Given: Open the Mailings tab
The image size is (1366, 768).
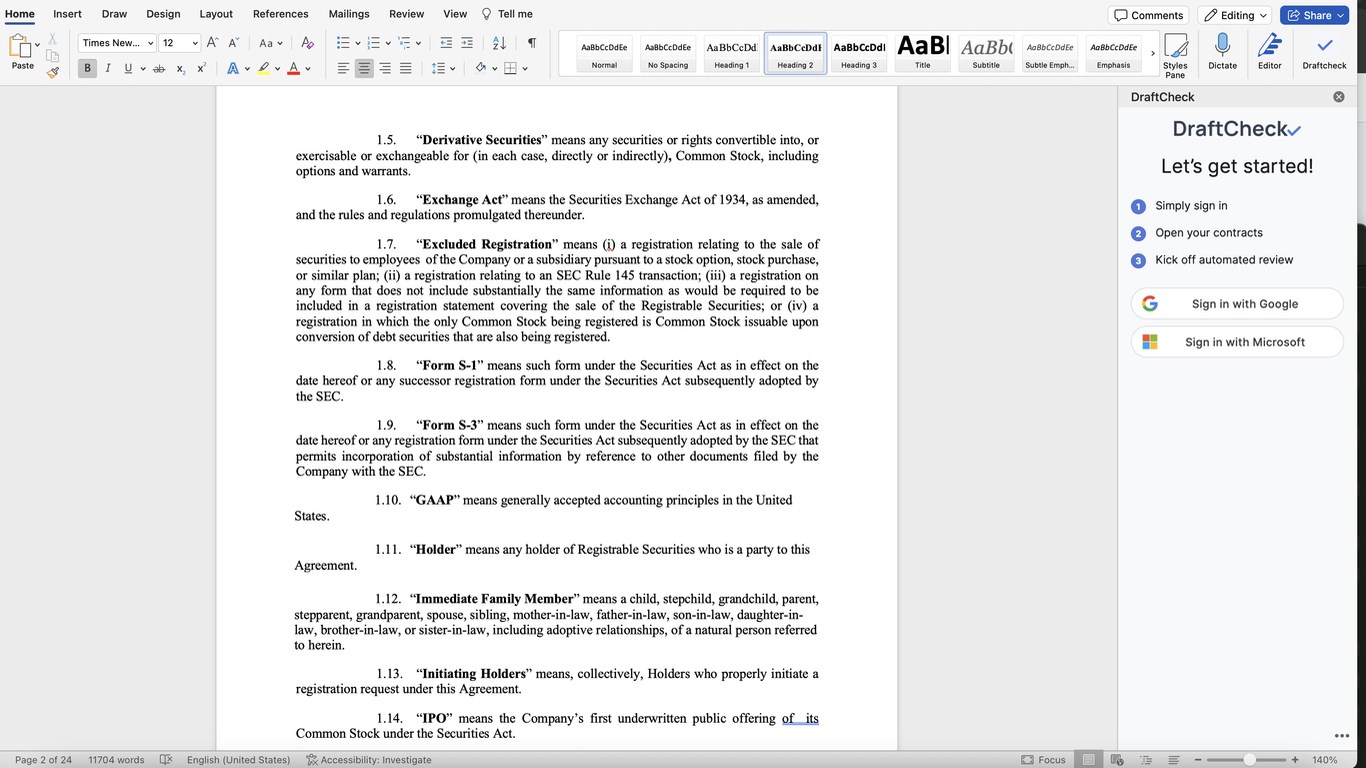Looking at the screenshot, I should coord(349,14).
